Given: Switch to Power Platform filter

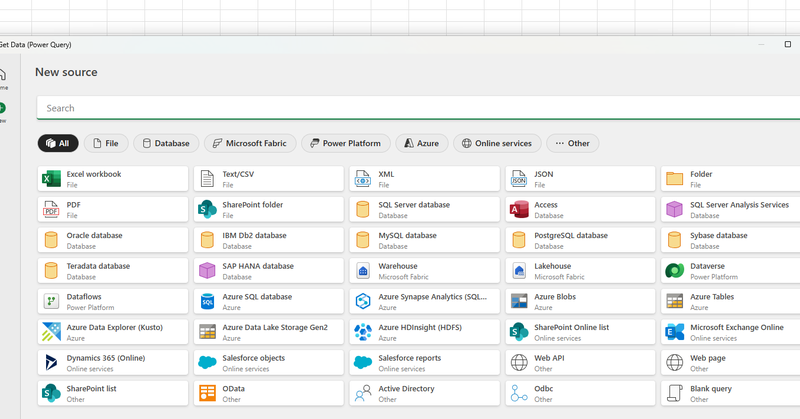Looking at the screenshot, I should coord(346,143).
